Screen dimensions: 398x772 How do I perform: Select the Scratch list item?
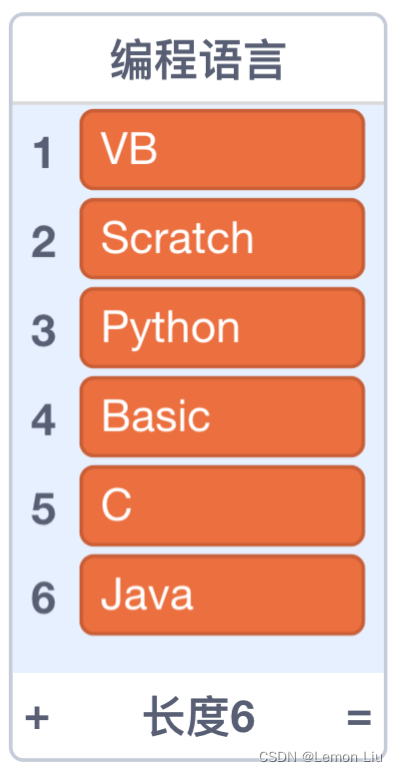[222, 238]
